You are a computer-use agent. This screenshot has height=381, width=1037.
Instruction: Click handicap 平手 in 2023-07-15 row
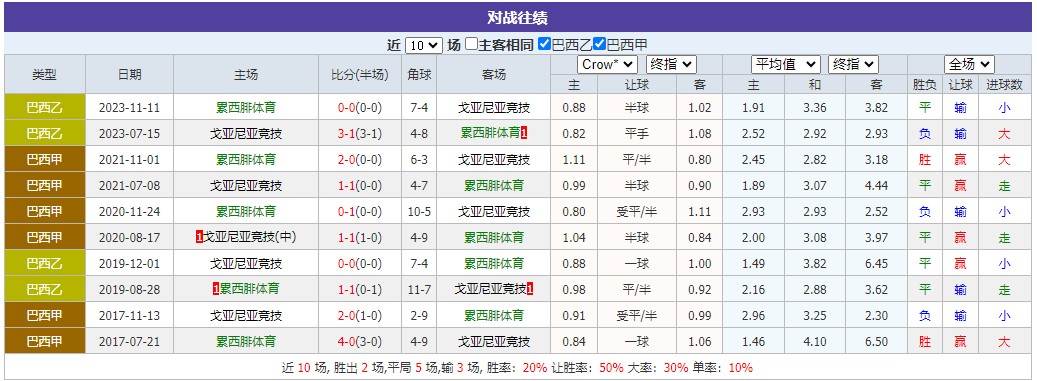coord(637,134)
